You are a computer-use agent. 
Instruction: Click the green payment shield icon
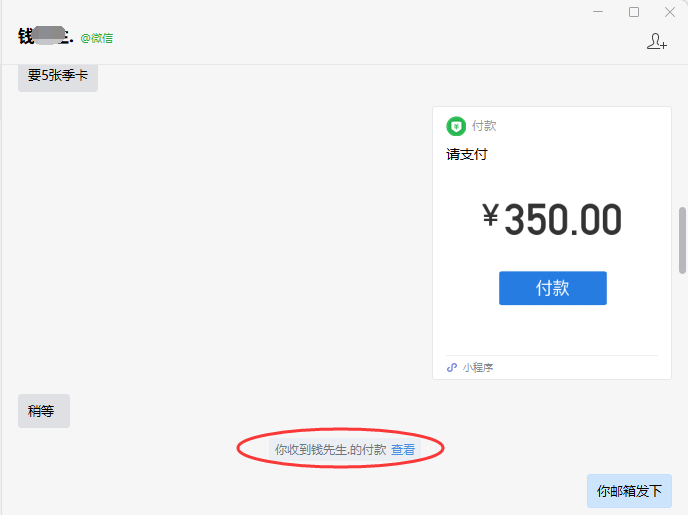click(x=456, y=126)
